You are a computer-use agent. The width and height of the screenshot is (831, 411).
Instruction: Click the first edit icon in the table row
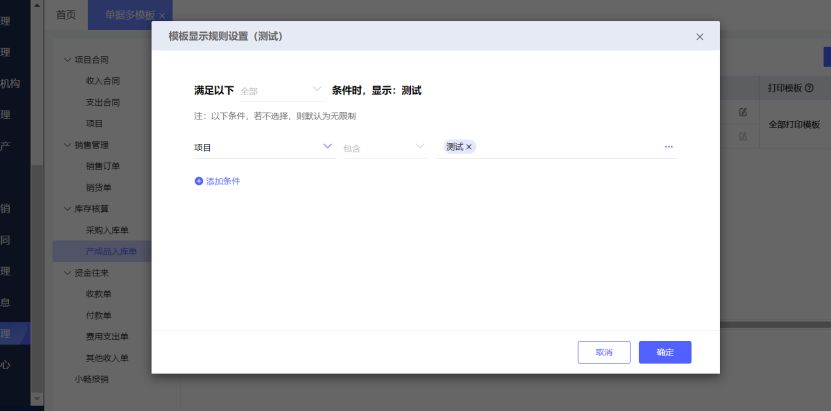pyautogui.click(x=742, y=112)
